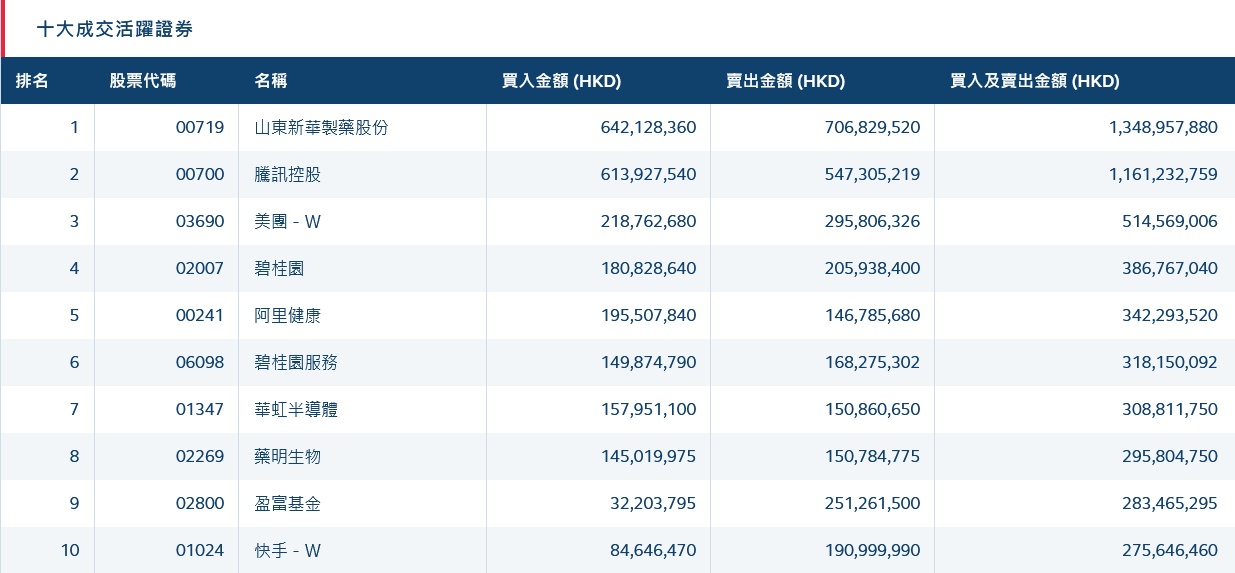Select the 美團 - W row name
Screen dimensions: 1235x573
point(288,222)
